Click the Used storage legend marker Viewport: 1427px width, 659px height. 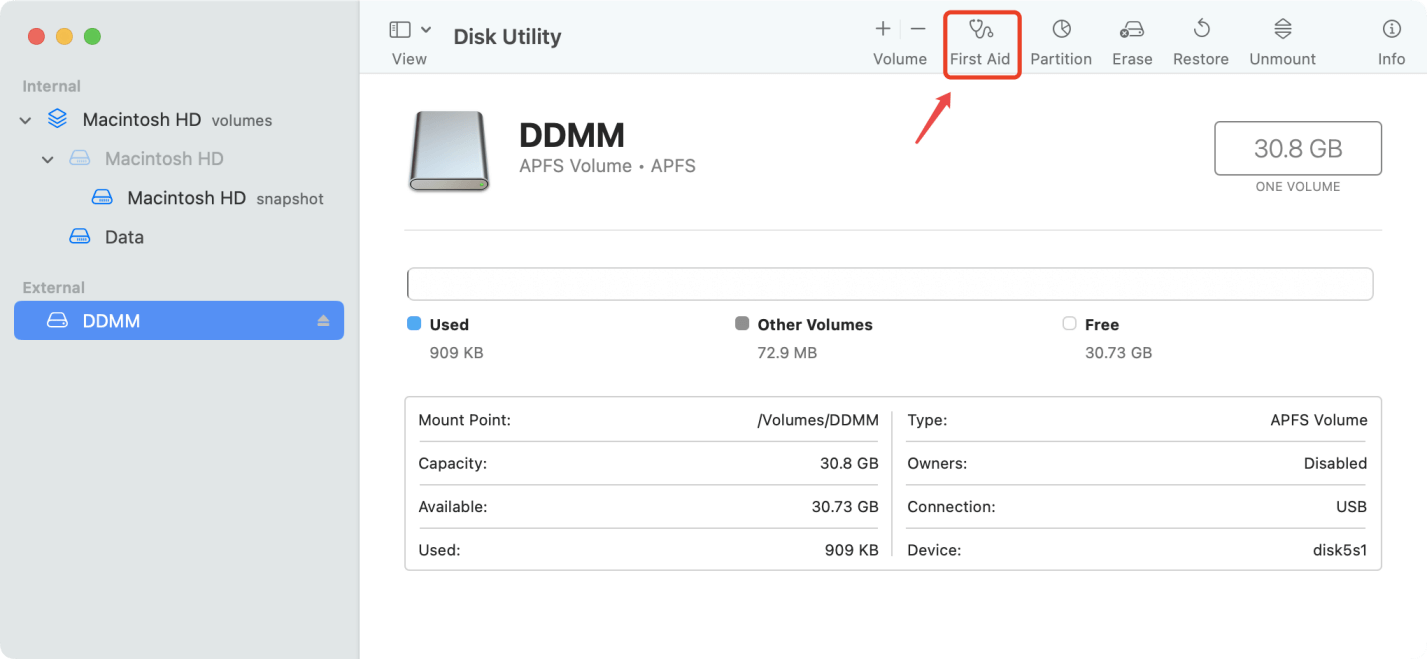[415, 323]
